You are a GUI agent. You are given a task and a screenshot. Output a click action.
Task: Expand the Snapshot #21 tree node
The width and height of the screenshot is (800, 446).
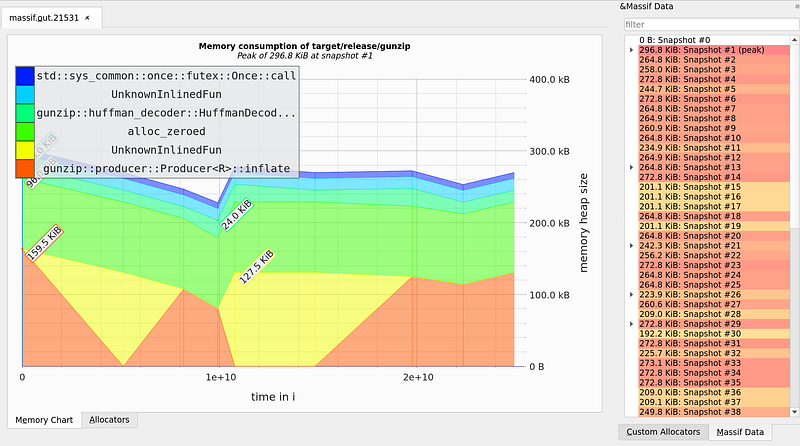(x=630, y=245)
